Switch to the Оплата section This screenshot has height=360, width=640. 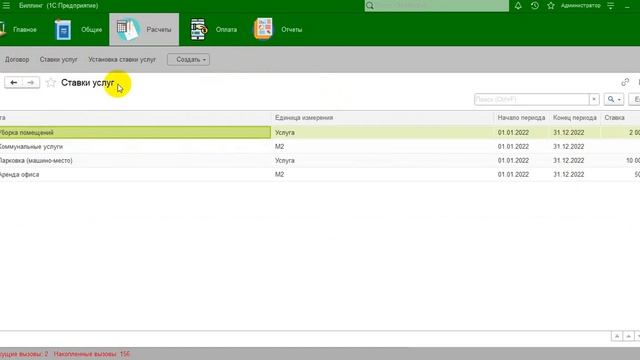pyautogui.click(x=226, y=29)
